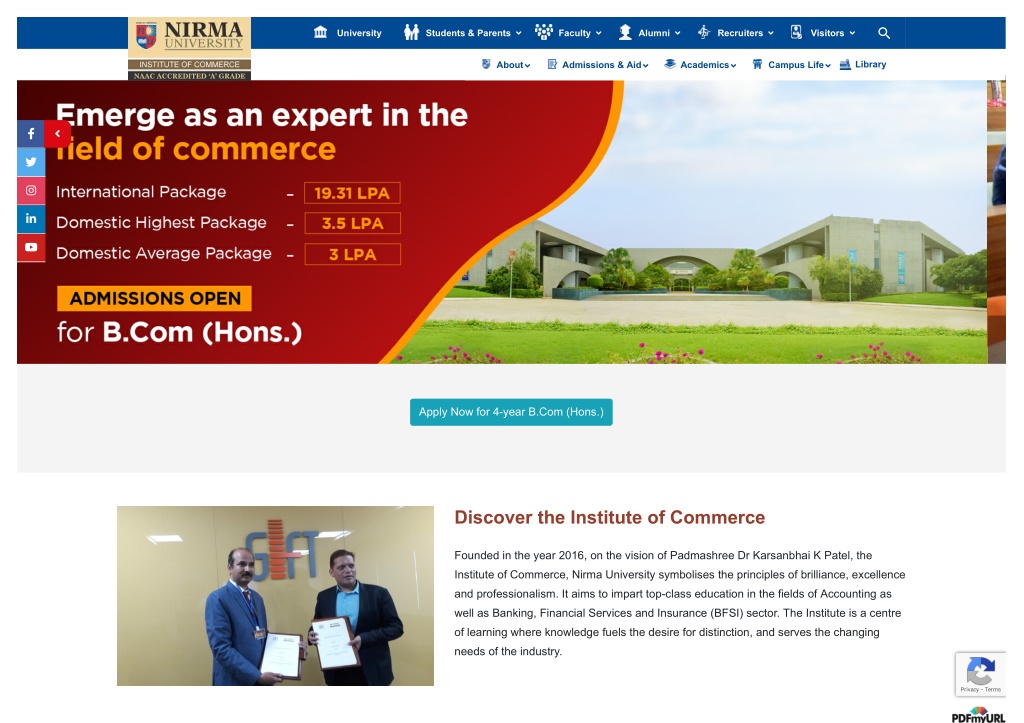Open the Facebook social icon
The height and width of the screenshot is (723, 1024).
(x=31, y=134)
